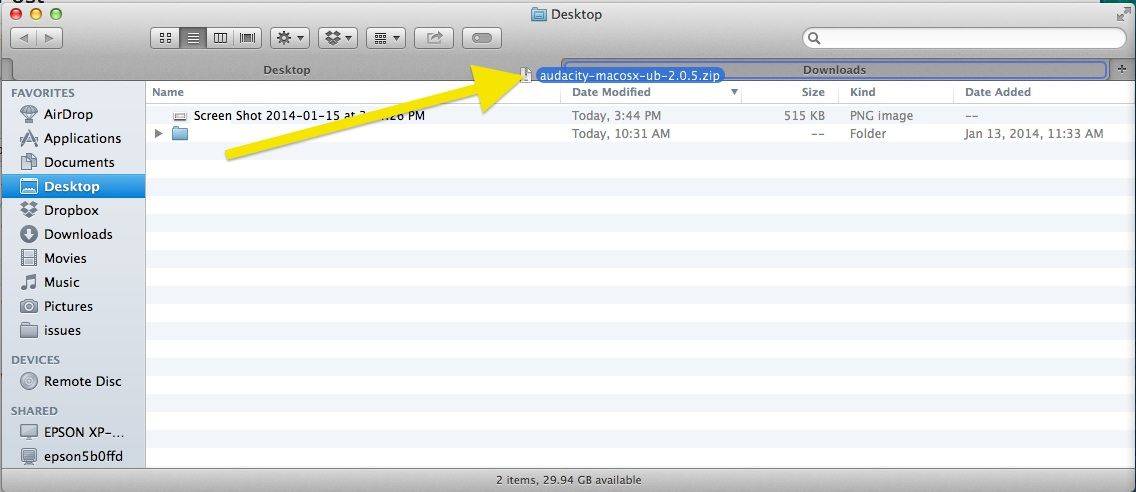Add a new tab with plus button
This screenshot has height=492, width=1136.
coord(1122,69)
